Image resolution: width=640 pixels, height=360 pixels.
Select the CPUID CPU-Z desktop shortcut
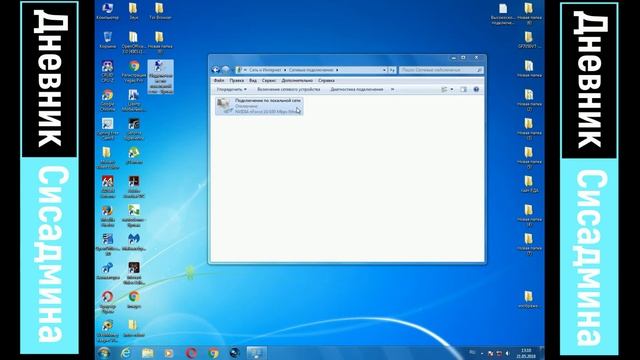(108, 71)
